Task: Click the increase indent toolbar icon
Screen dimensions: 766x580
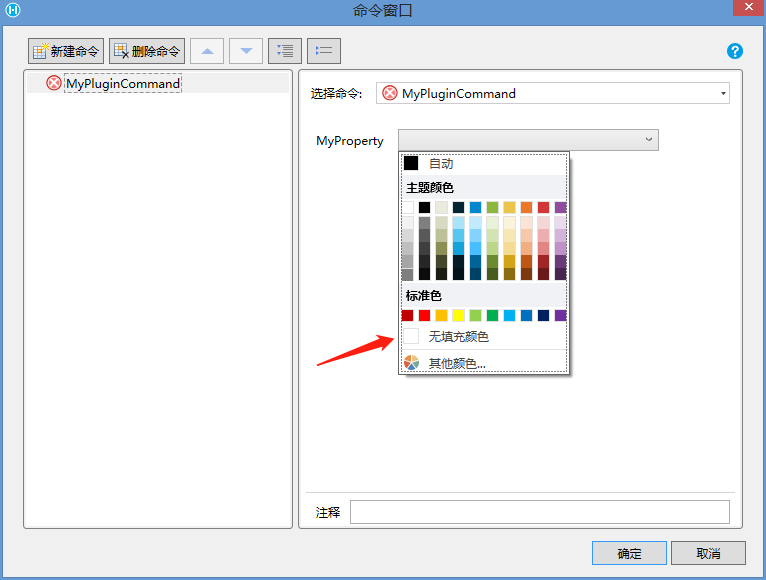Action: pos(285,51)
